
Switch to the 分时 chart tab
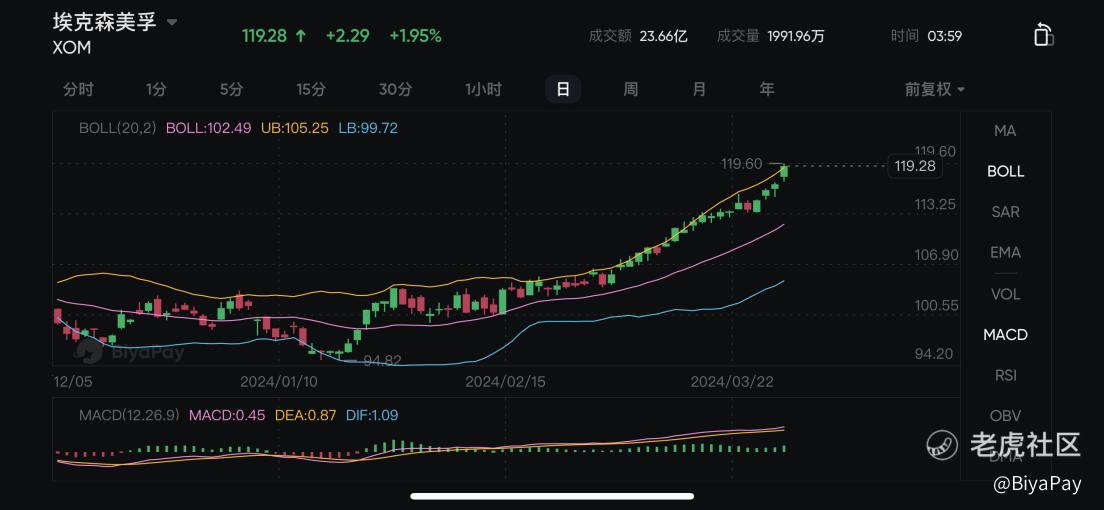(78, 89)
